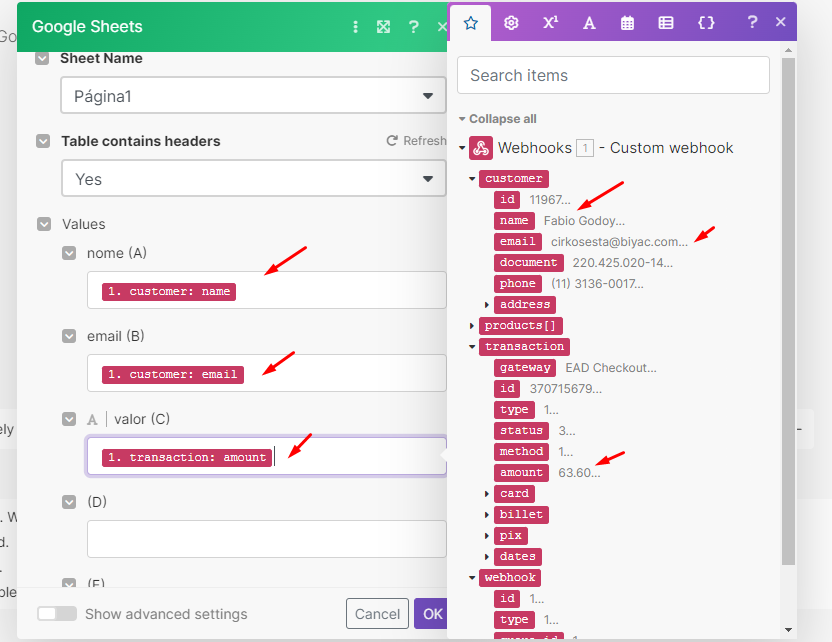Select the customer name variable
This screenshot has height=642, width=832.
click(514, 221)
